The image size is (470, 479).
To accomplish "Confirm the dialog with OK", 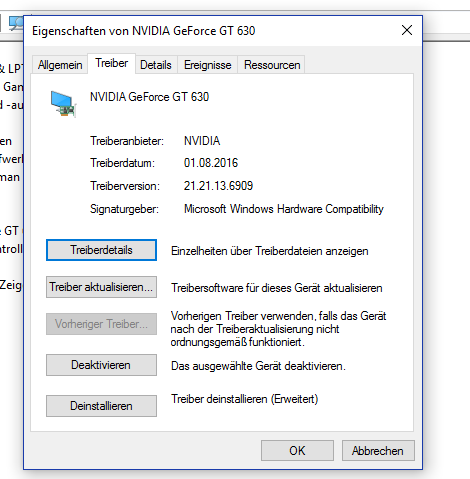I will (x=297, y=451).
